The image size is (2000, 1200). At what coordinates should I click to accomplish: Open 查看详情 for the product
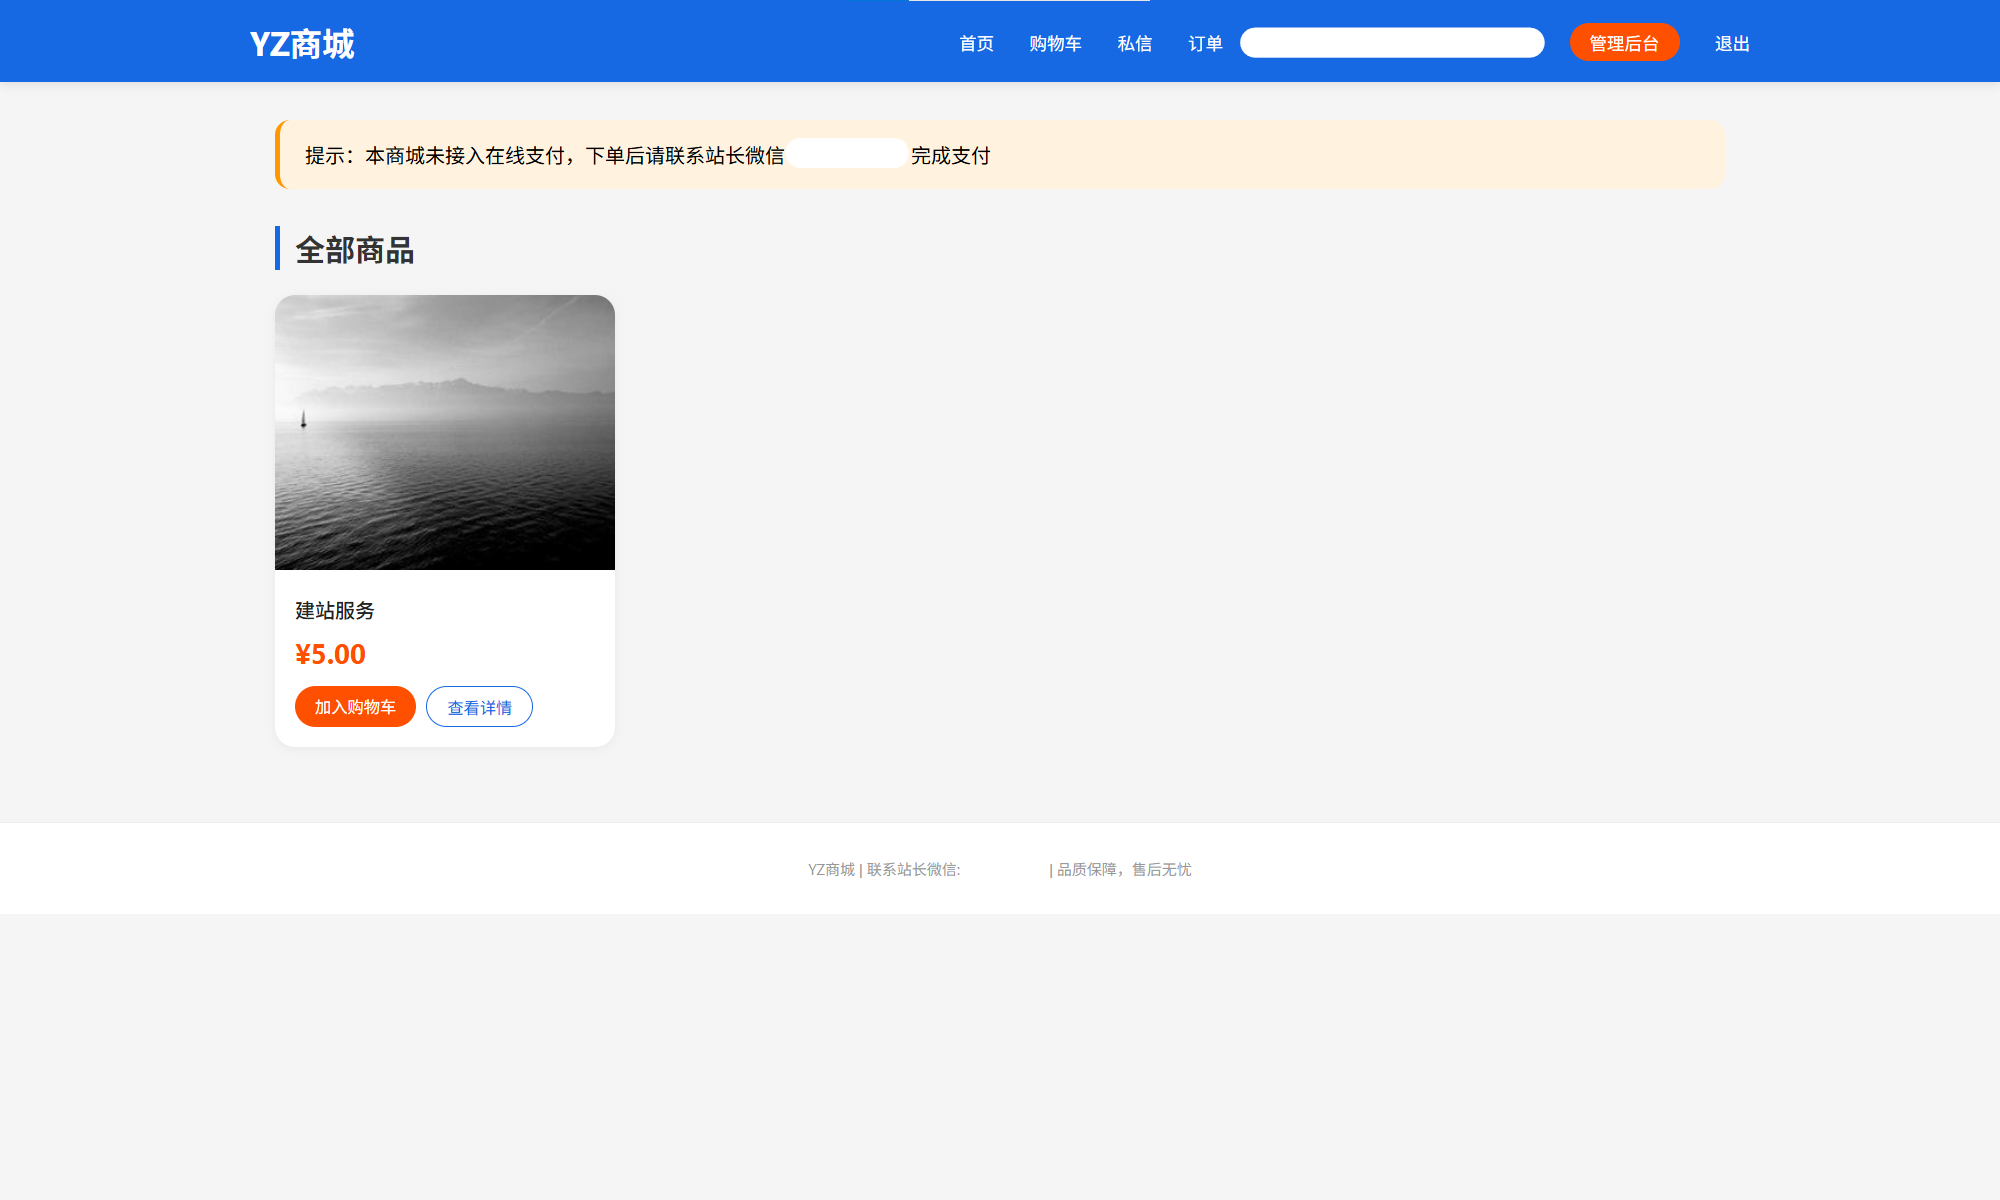click(x=479, y=707)
